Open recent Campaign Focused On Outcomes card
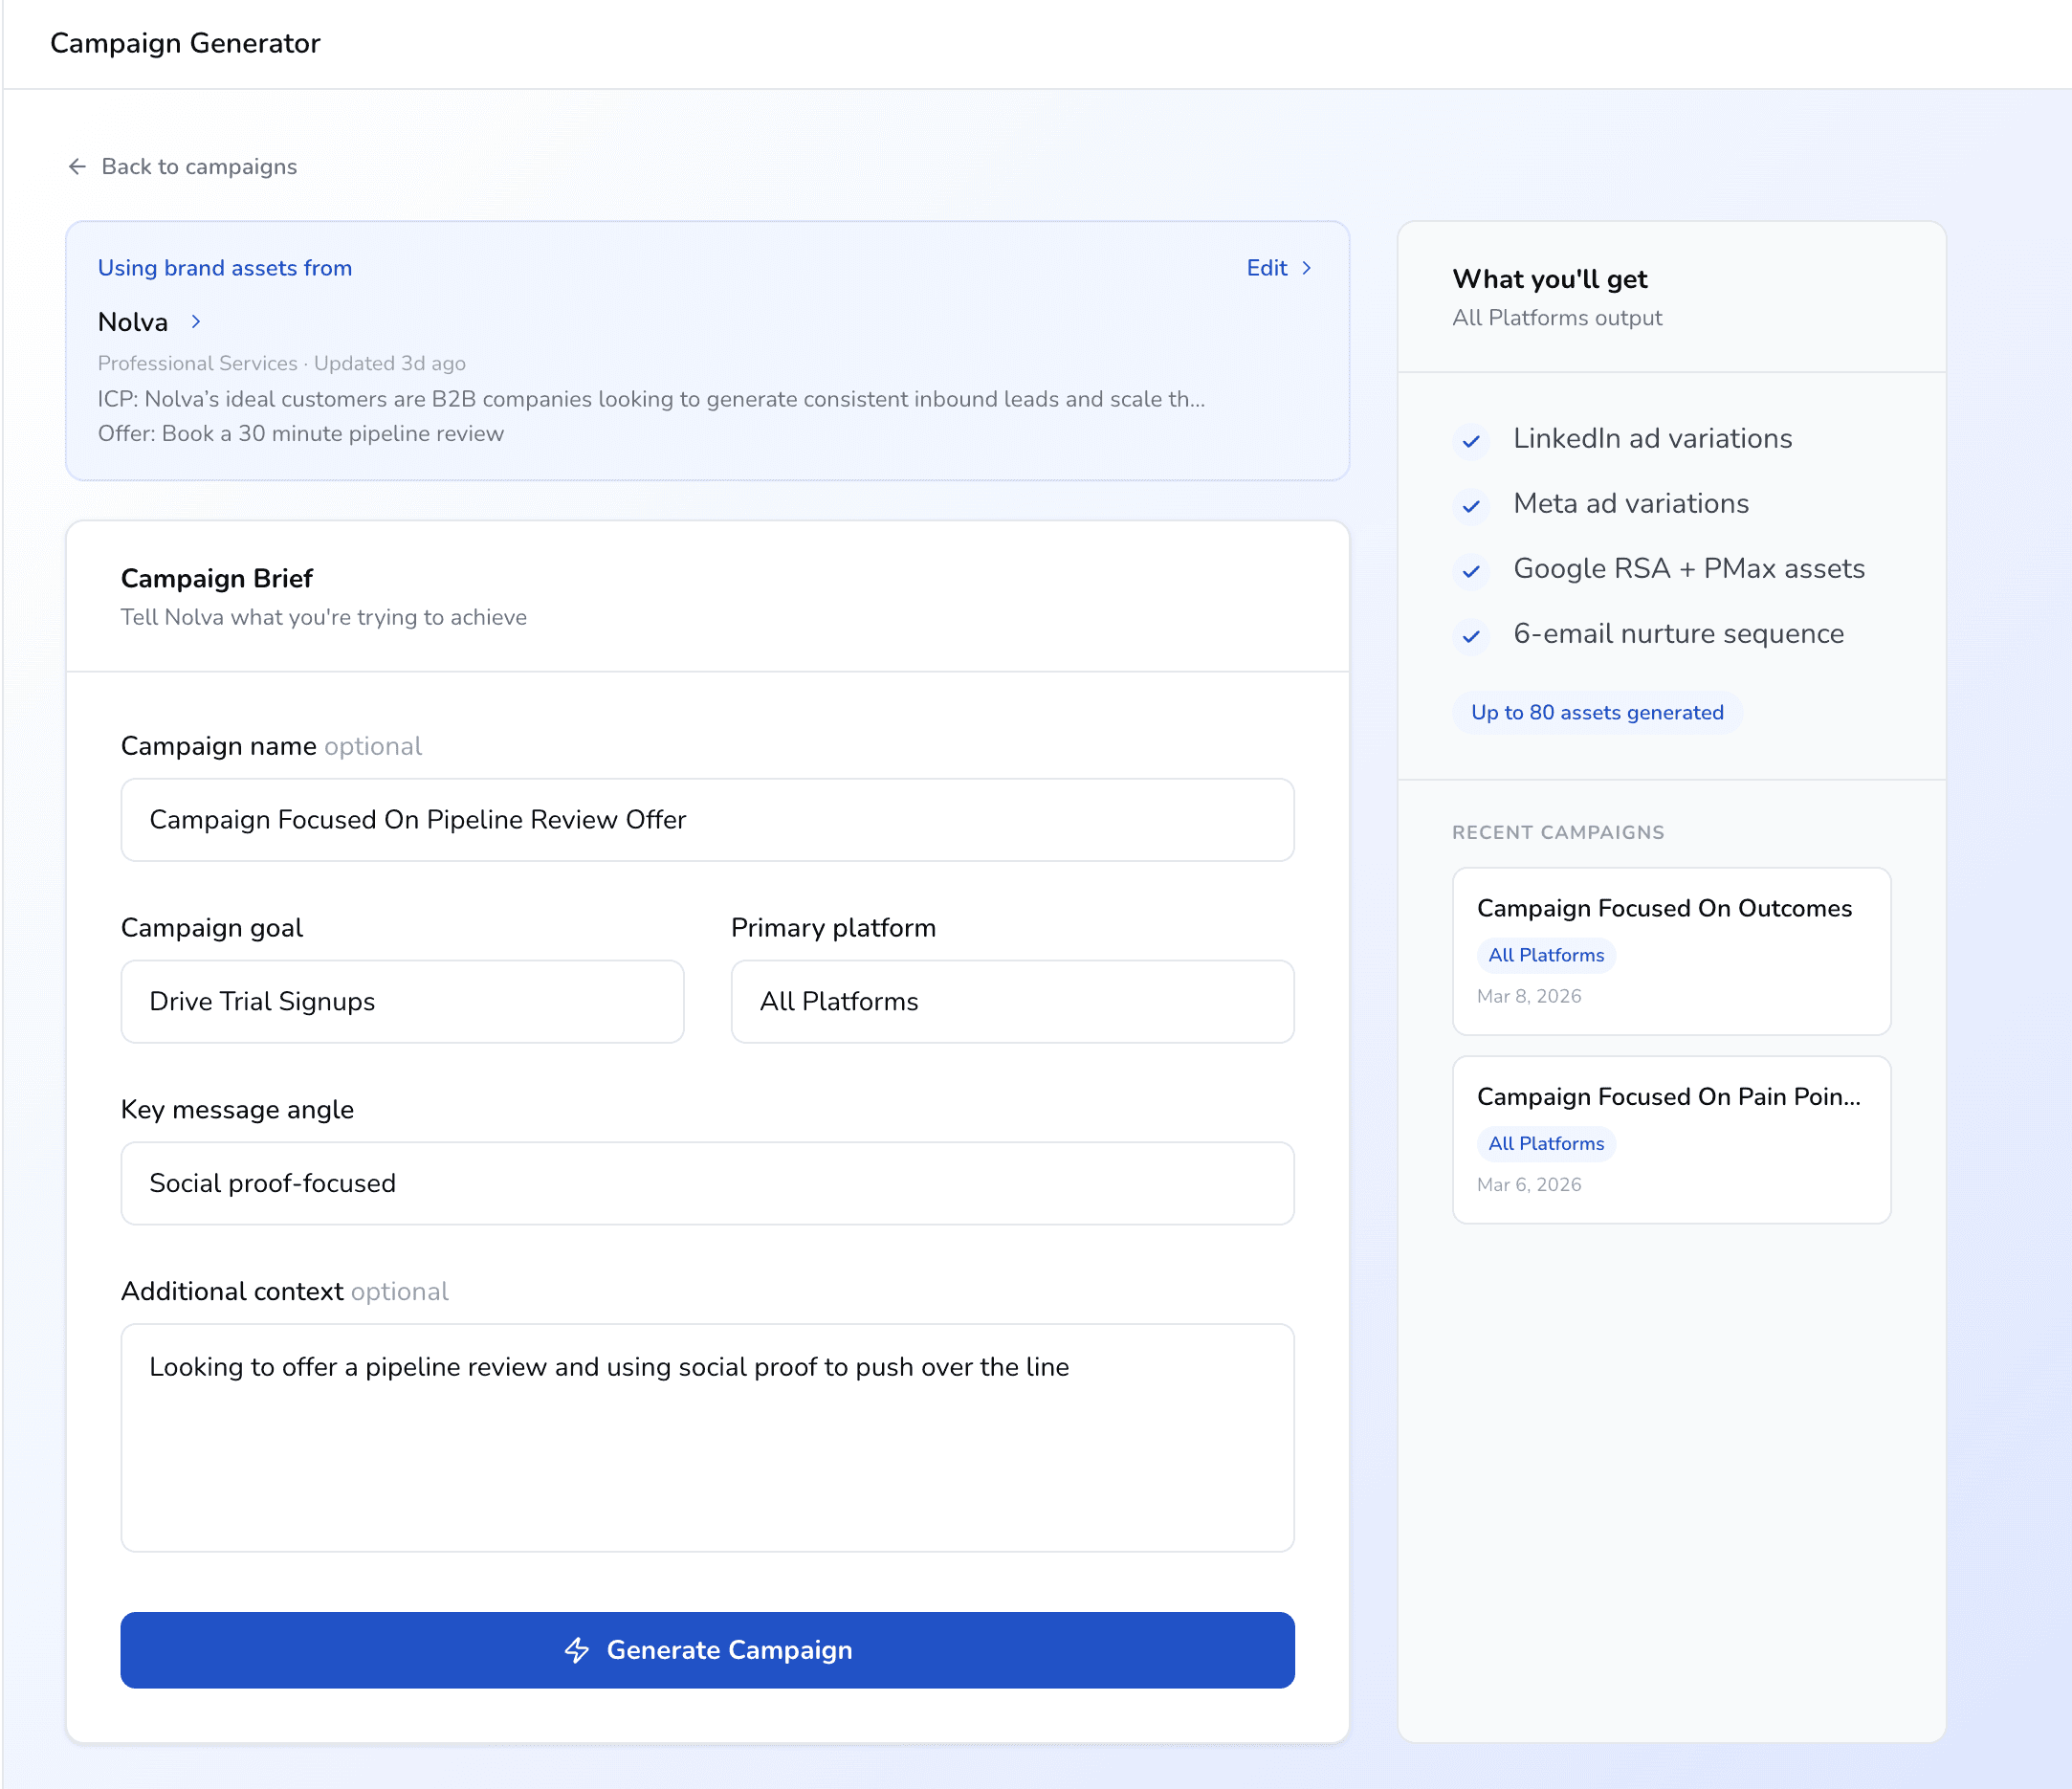Screen dimensions: 2072x1789 click(1670, 950)
